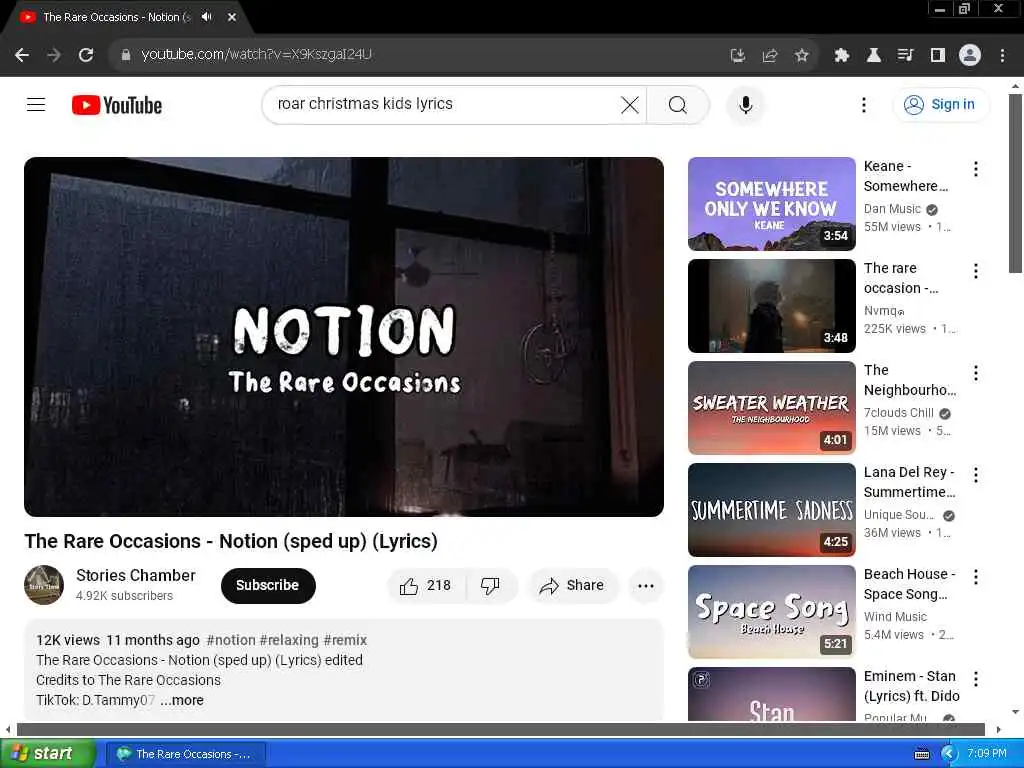Open Chrome Labs flask icon
The width and height of the screenshot is (1024, 768).
(873, 56)
